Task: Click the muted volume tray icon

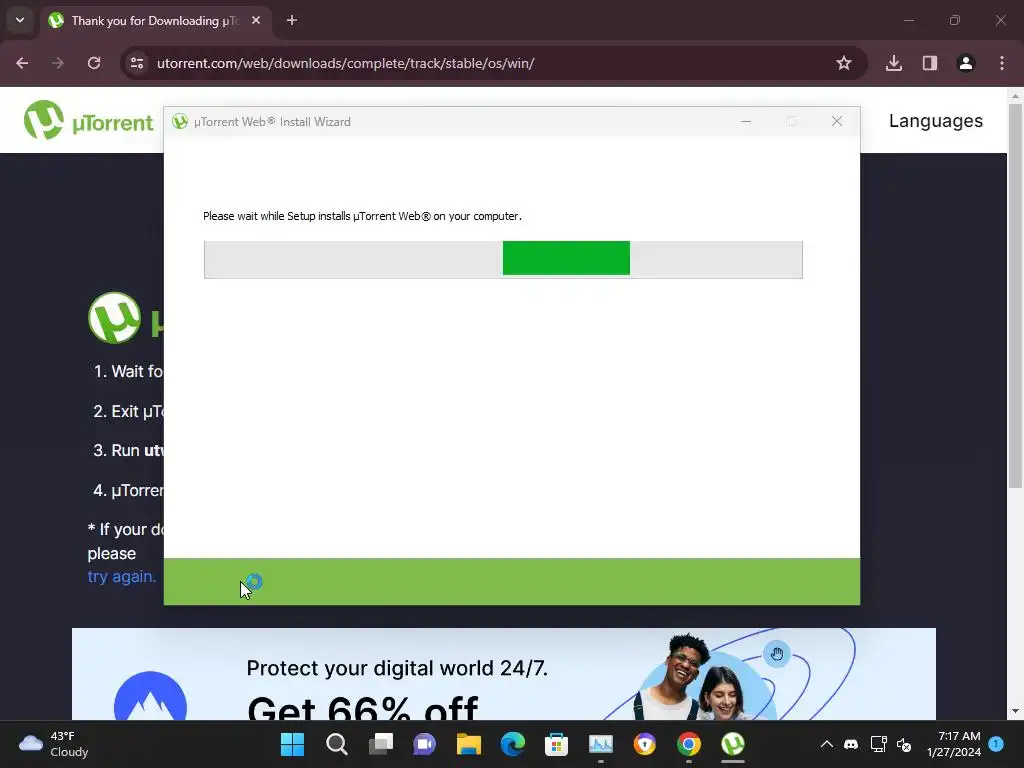Action: click(x=904, y=744)
